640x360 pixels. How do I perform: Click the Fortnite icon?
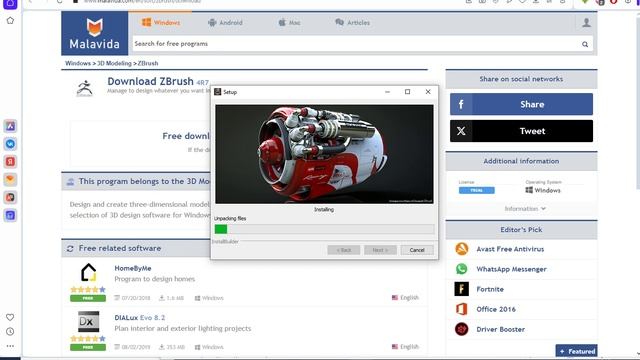click(462, 289)
